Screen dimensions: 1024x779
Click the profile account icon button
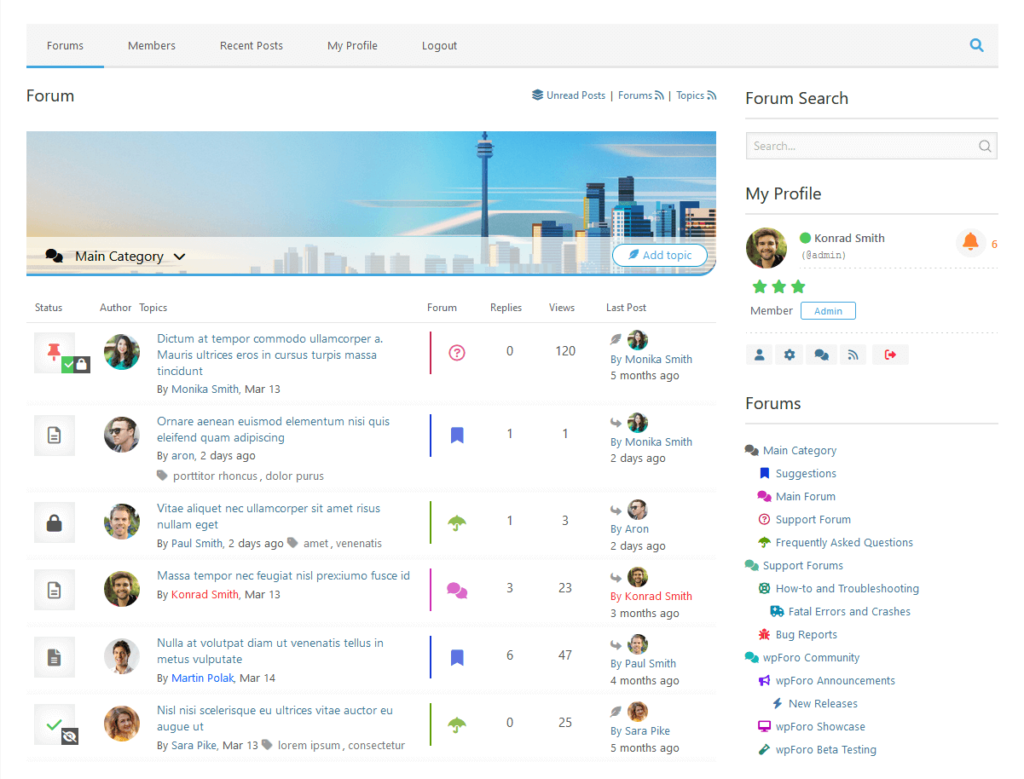[760, 355]
